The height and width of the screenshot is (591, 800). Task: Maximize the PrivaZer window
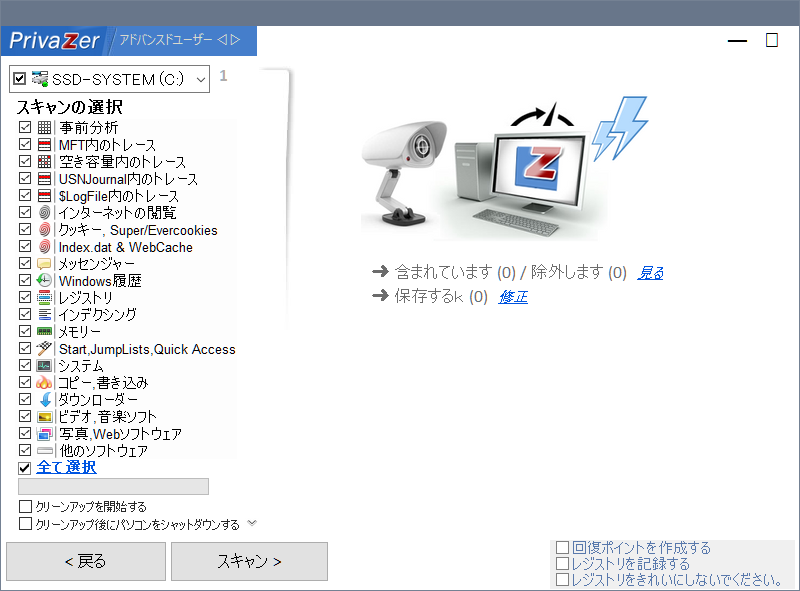(772, 40)
